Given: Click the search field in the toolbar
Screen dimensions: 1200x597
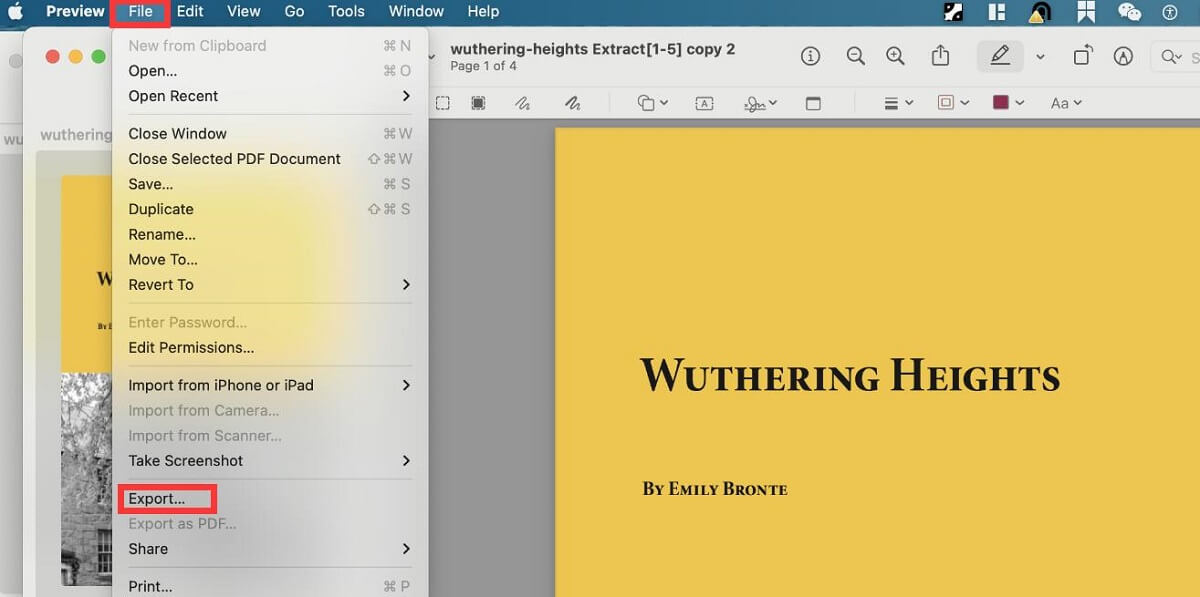Looking at the screenshot, I should point(1175,57).
